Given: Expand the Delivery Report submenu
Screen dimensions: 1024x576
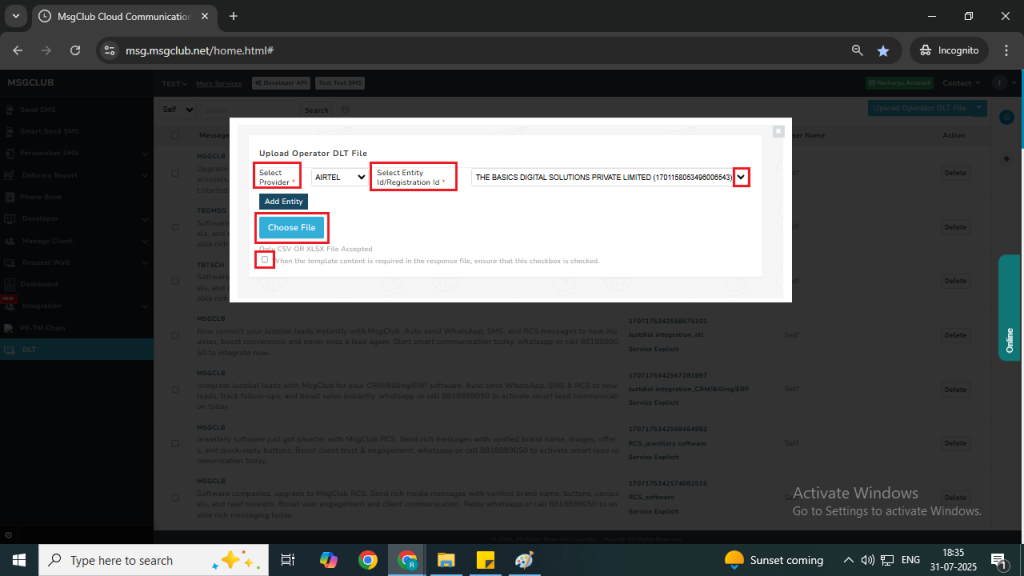Looking at the screenshot, I should [x=144, y=176].
